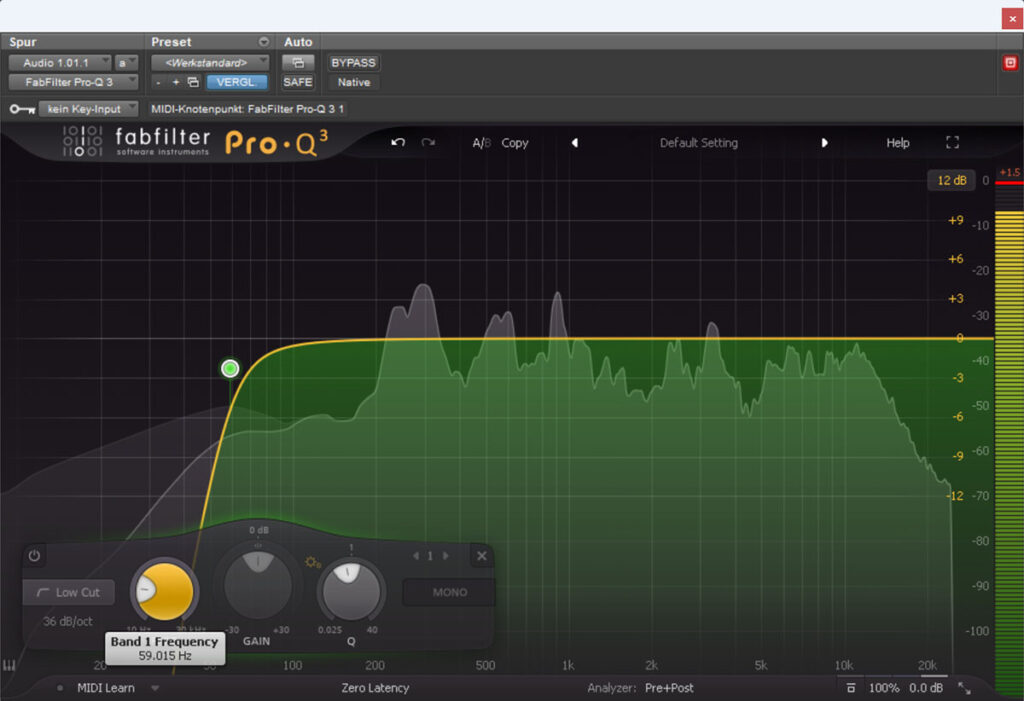The image size is (1024, 701).
Task: Click the red target button at top right
Action: (x=1010, y=63)
